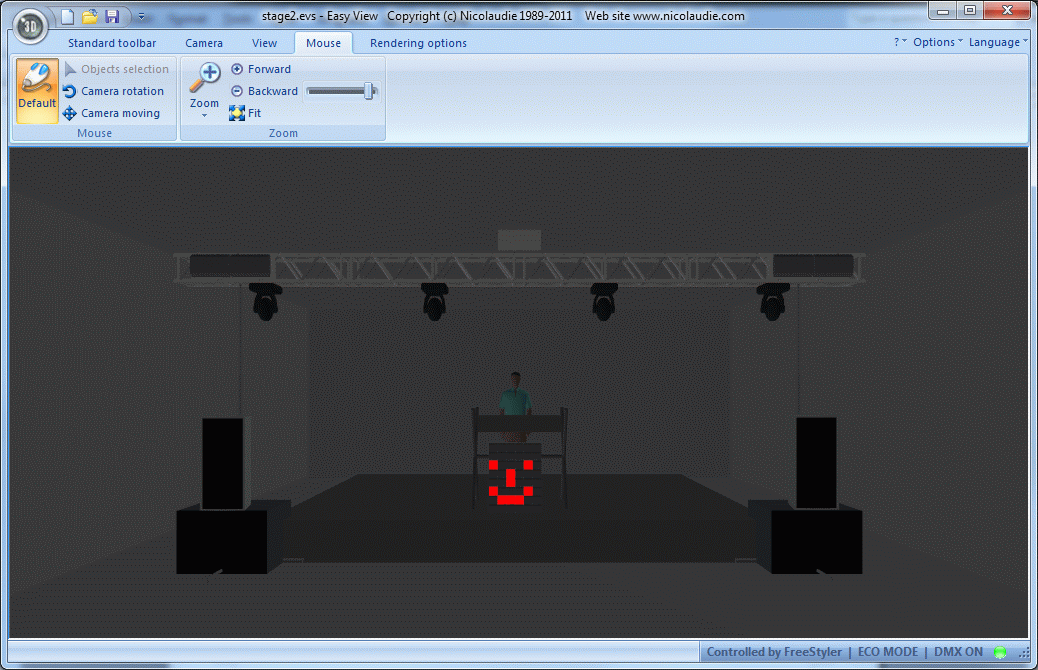The height and width of the screenshot is (670, 1038).
Task: Open the Rendering options tab
Action: [418, 43]
